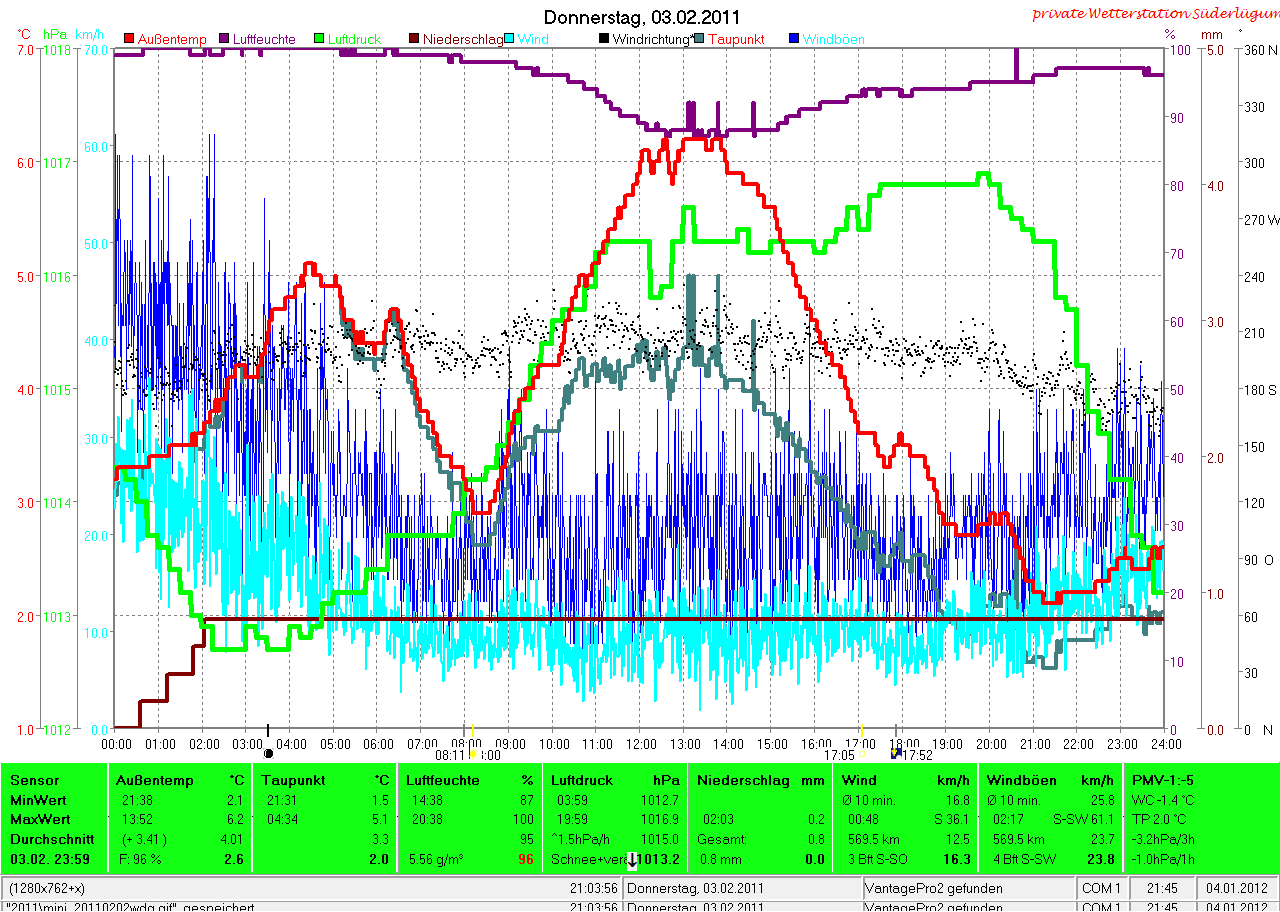Click the black dot marker below the time axis
This screenshot has height=912, width=1280.
coord(268,754)
